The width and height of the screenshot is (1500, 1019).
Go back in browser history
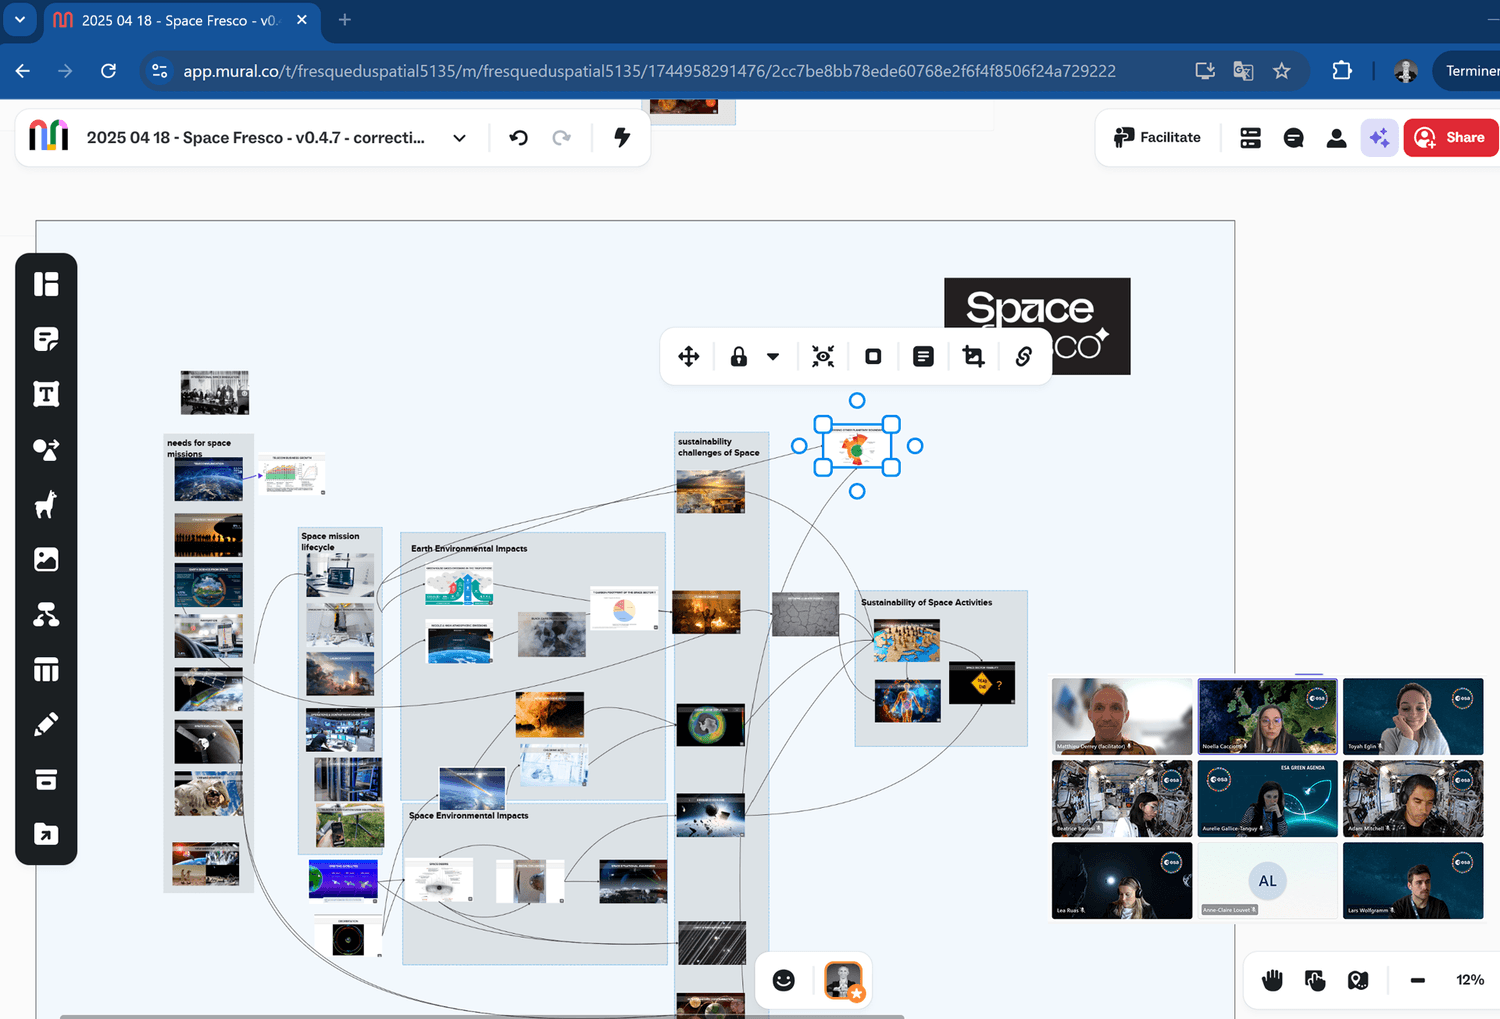tap(23, 71)
